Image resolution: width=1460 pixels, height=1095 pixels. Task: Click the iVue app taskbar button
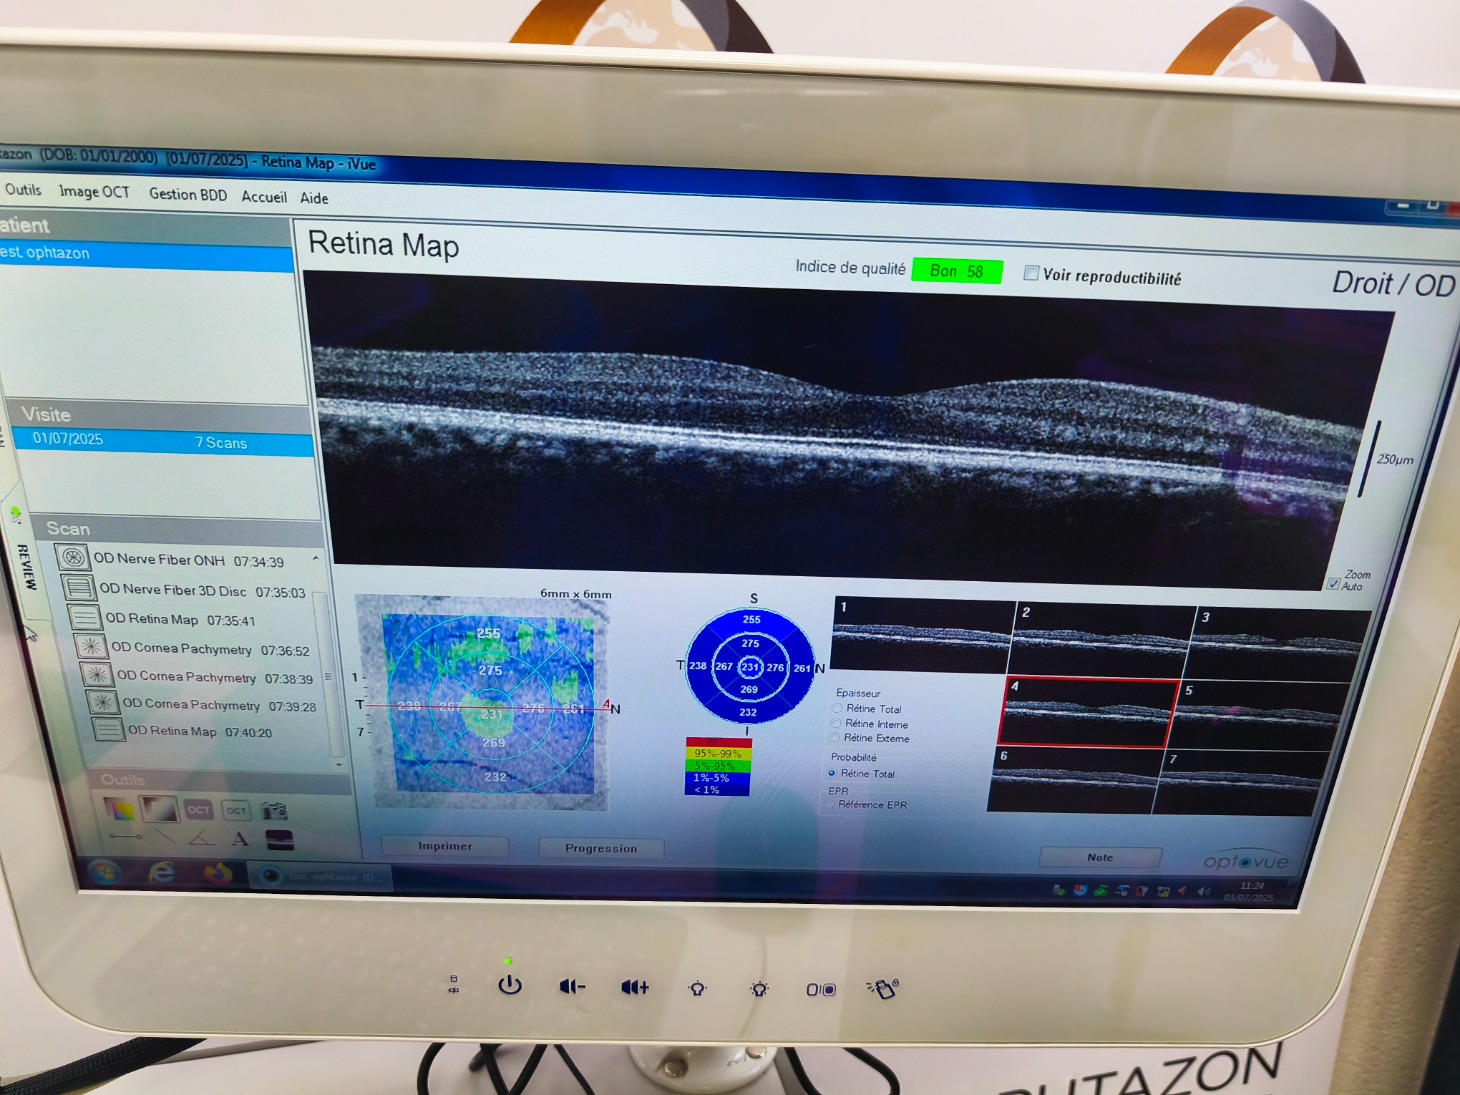318,877
